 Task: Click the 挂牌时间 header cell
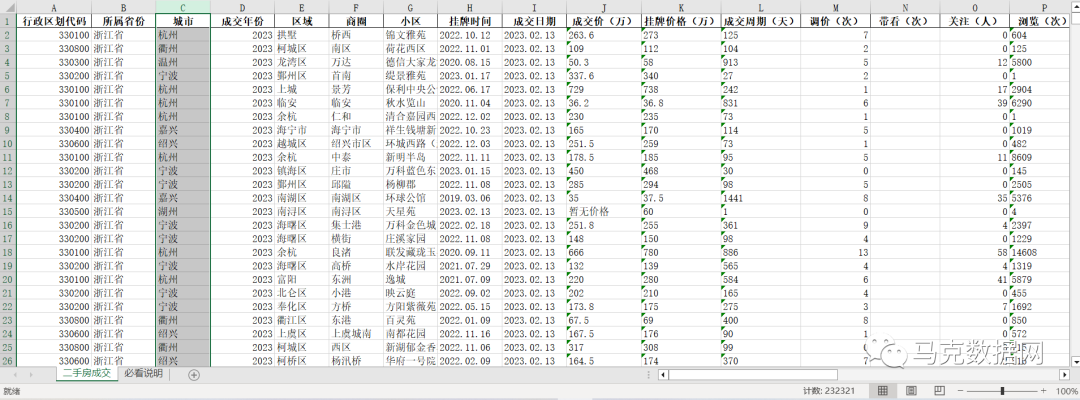(x=470, y=21)
